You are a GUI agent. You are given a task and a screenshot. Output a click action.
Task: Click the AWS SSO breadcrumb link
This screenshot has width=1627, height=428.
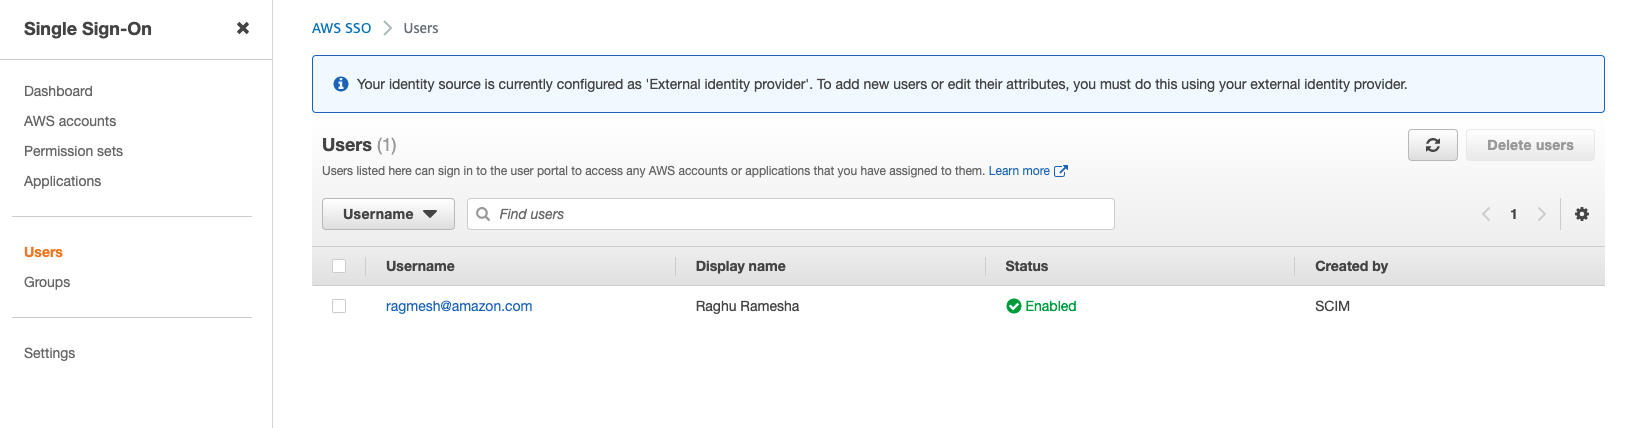(341, 28)
